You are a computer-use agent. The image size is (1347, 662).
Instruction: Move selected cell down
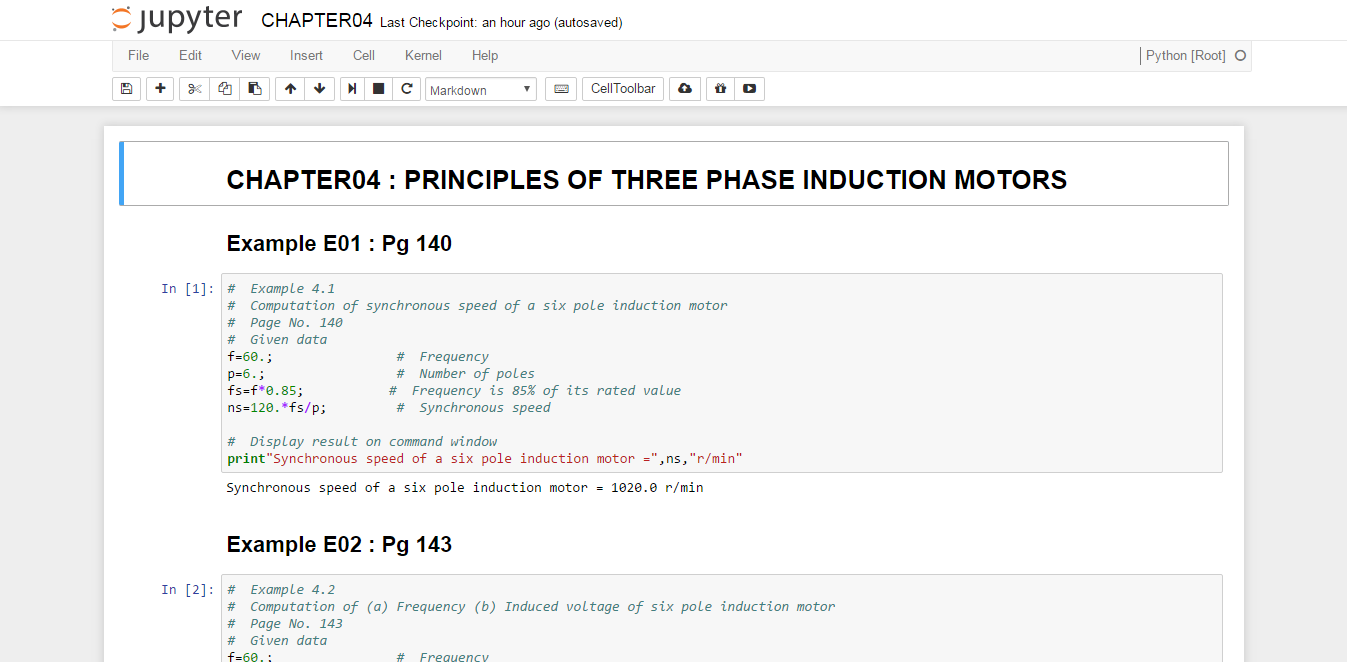coord(319,89)
